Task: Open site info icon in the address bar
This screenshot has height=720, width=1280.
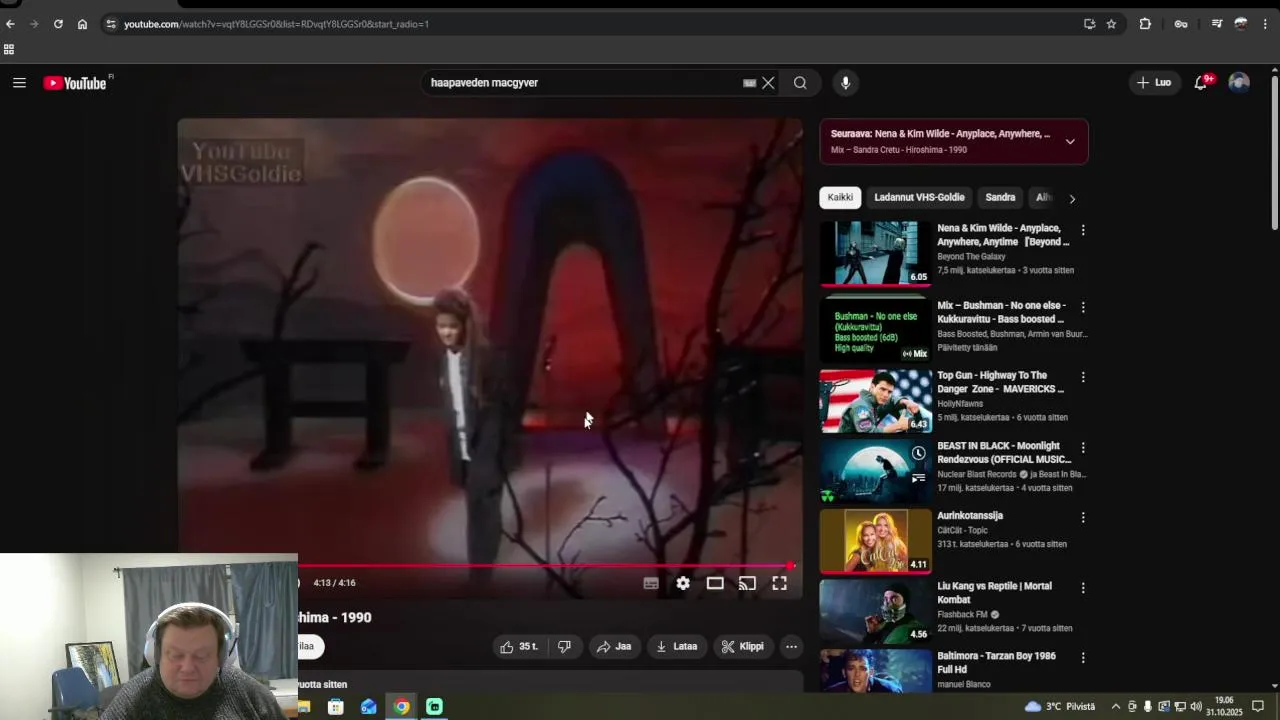Action: pos(110,24)
